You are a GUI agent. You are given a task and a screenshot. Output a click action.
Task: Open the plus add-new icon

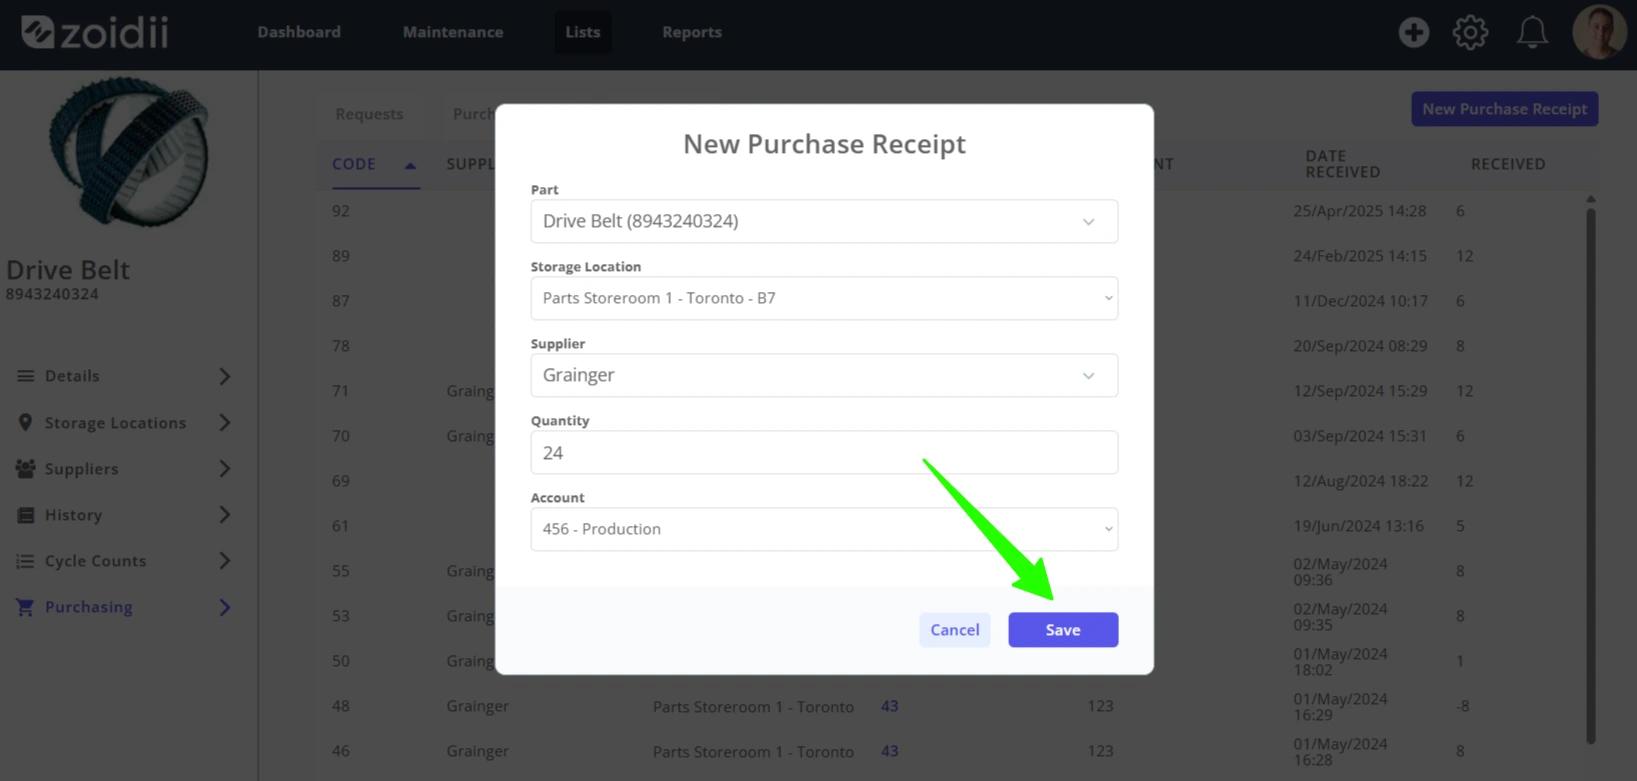(1413, 32)
